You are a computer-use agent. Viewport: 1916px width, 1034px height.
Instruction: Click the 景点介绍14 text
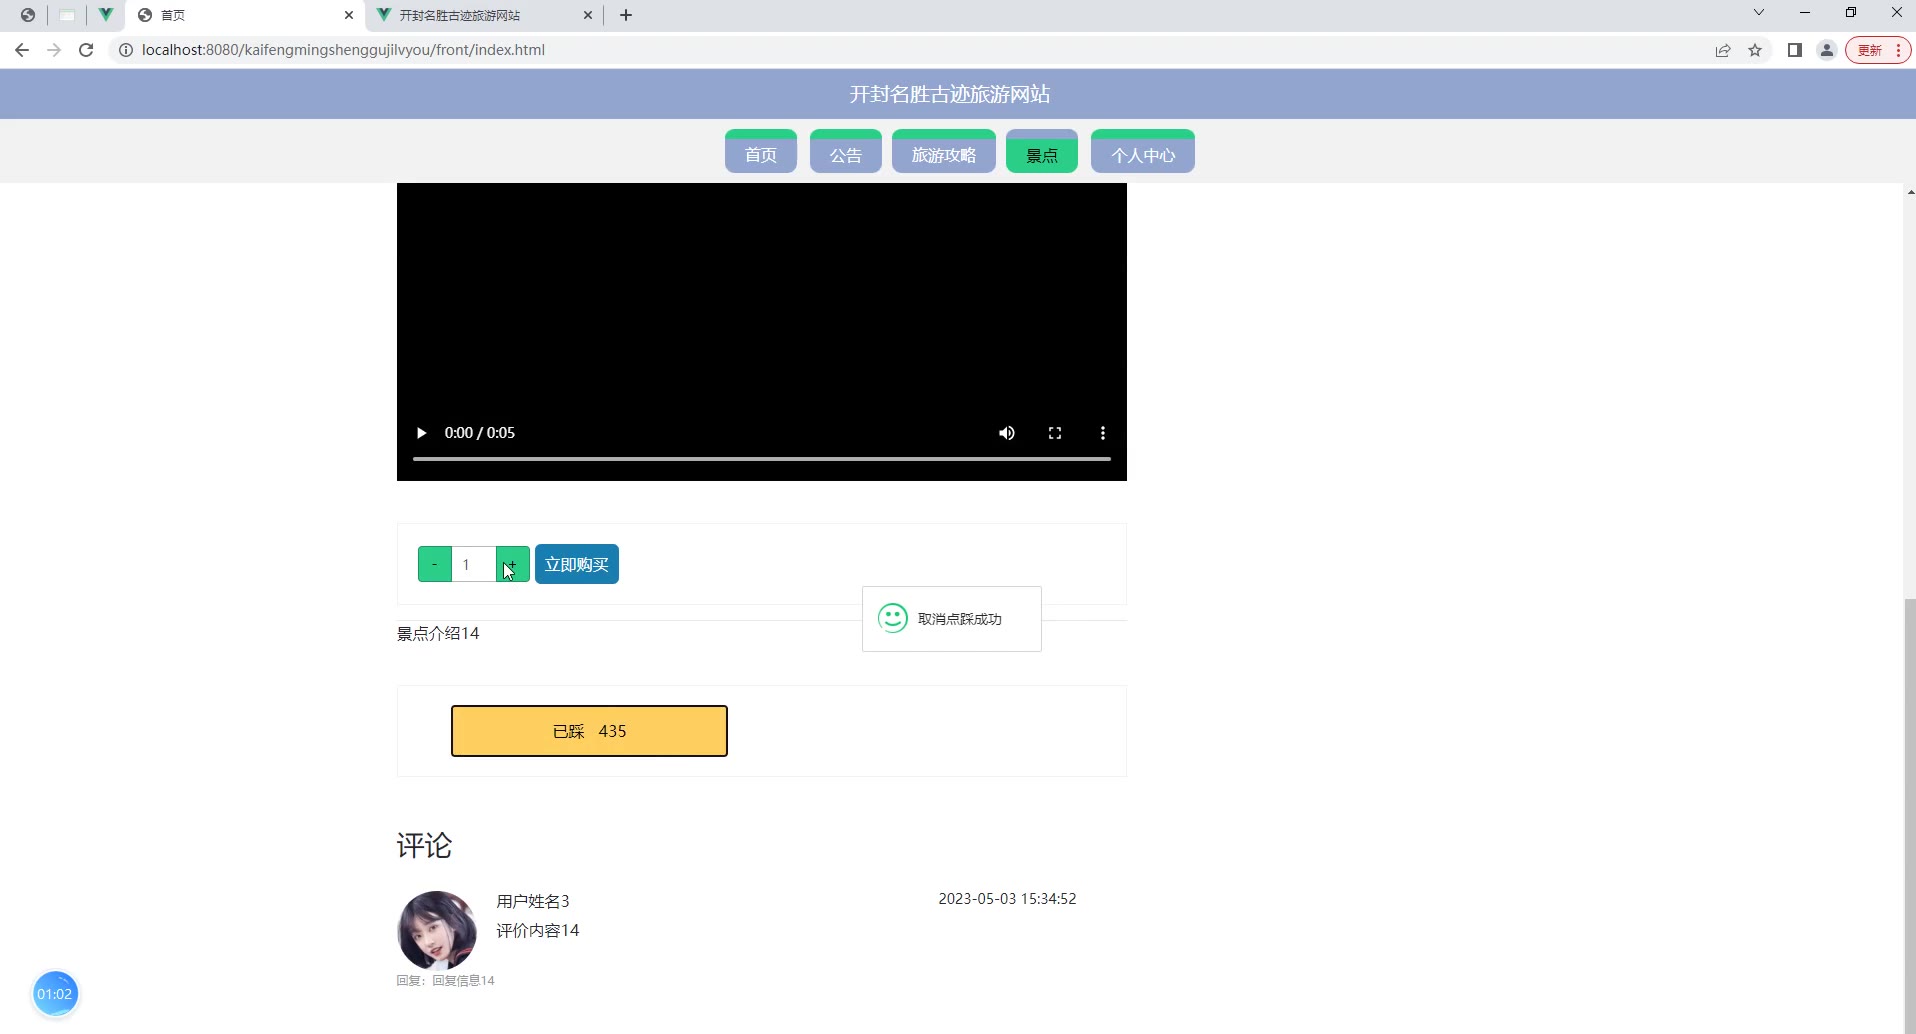click(438, 633)
